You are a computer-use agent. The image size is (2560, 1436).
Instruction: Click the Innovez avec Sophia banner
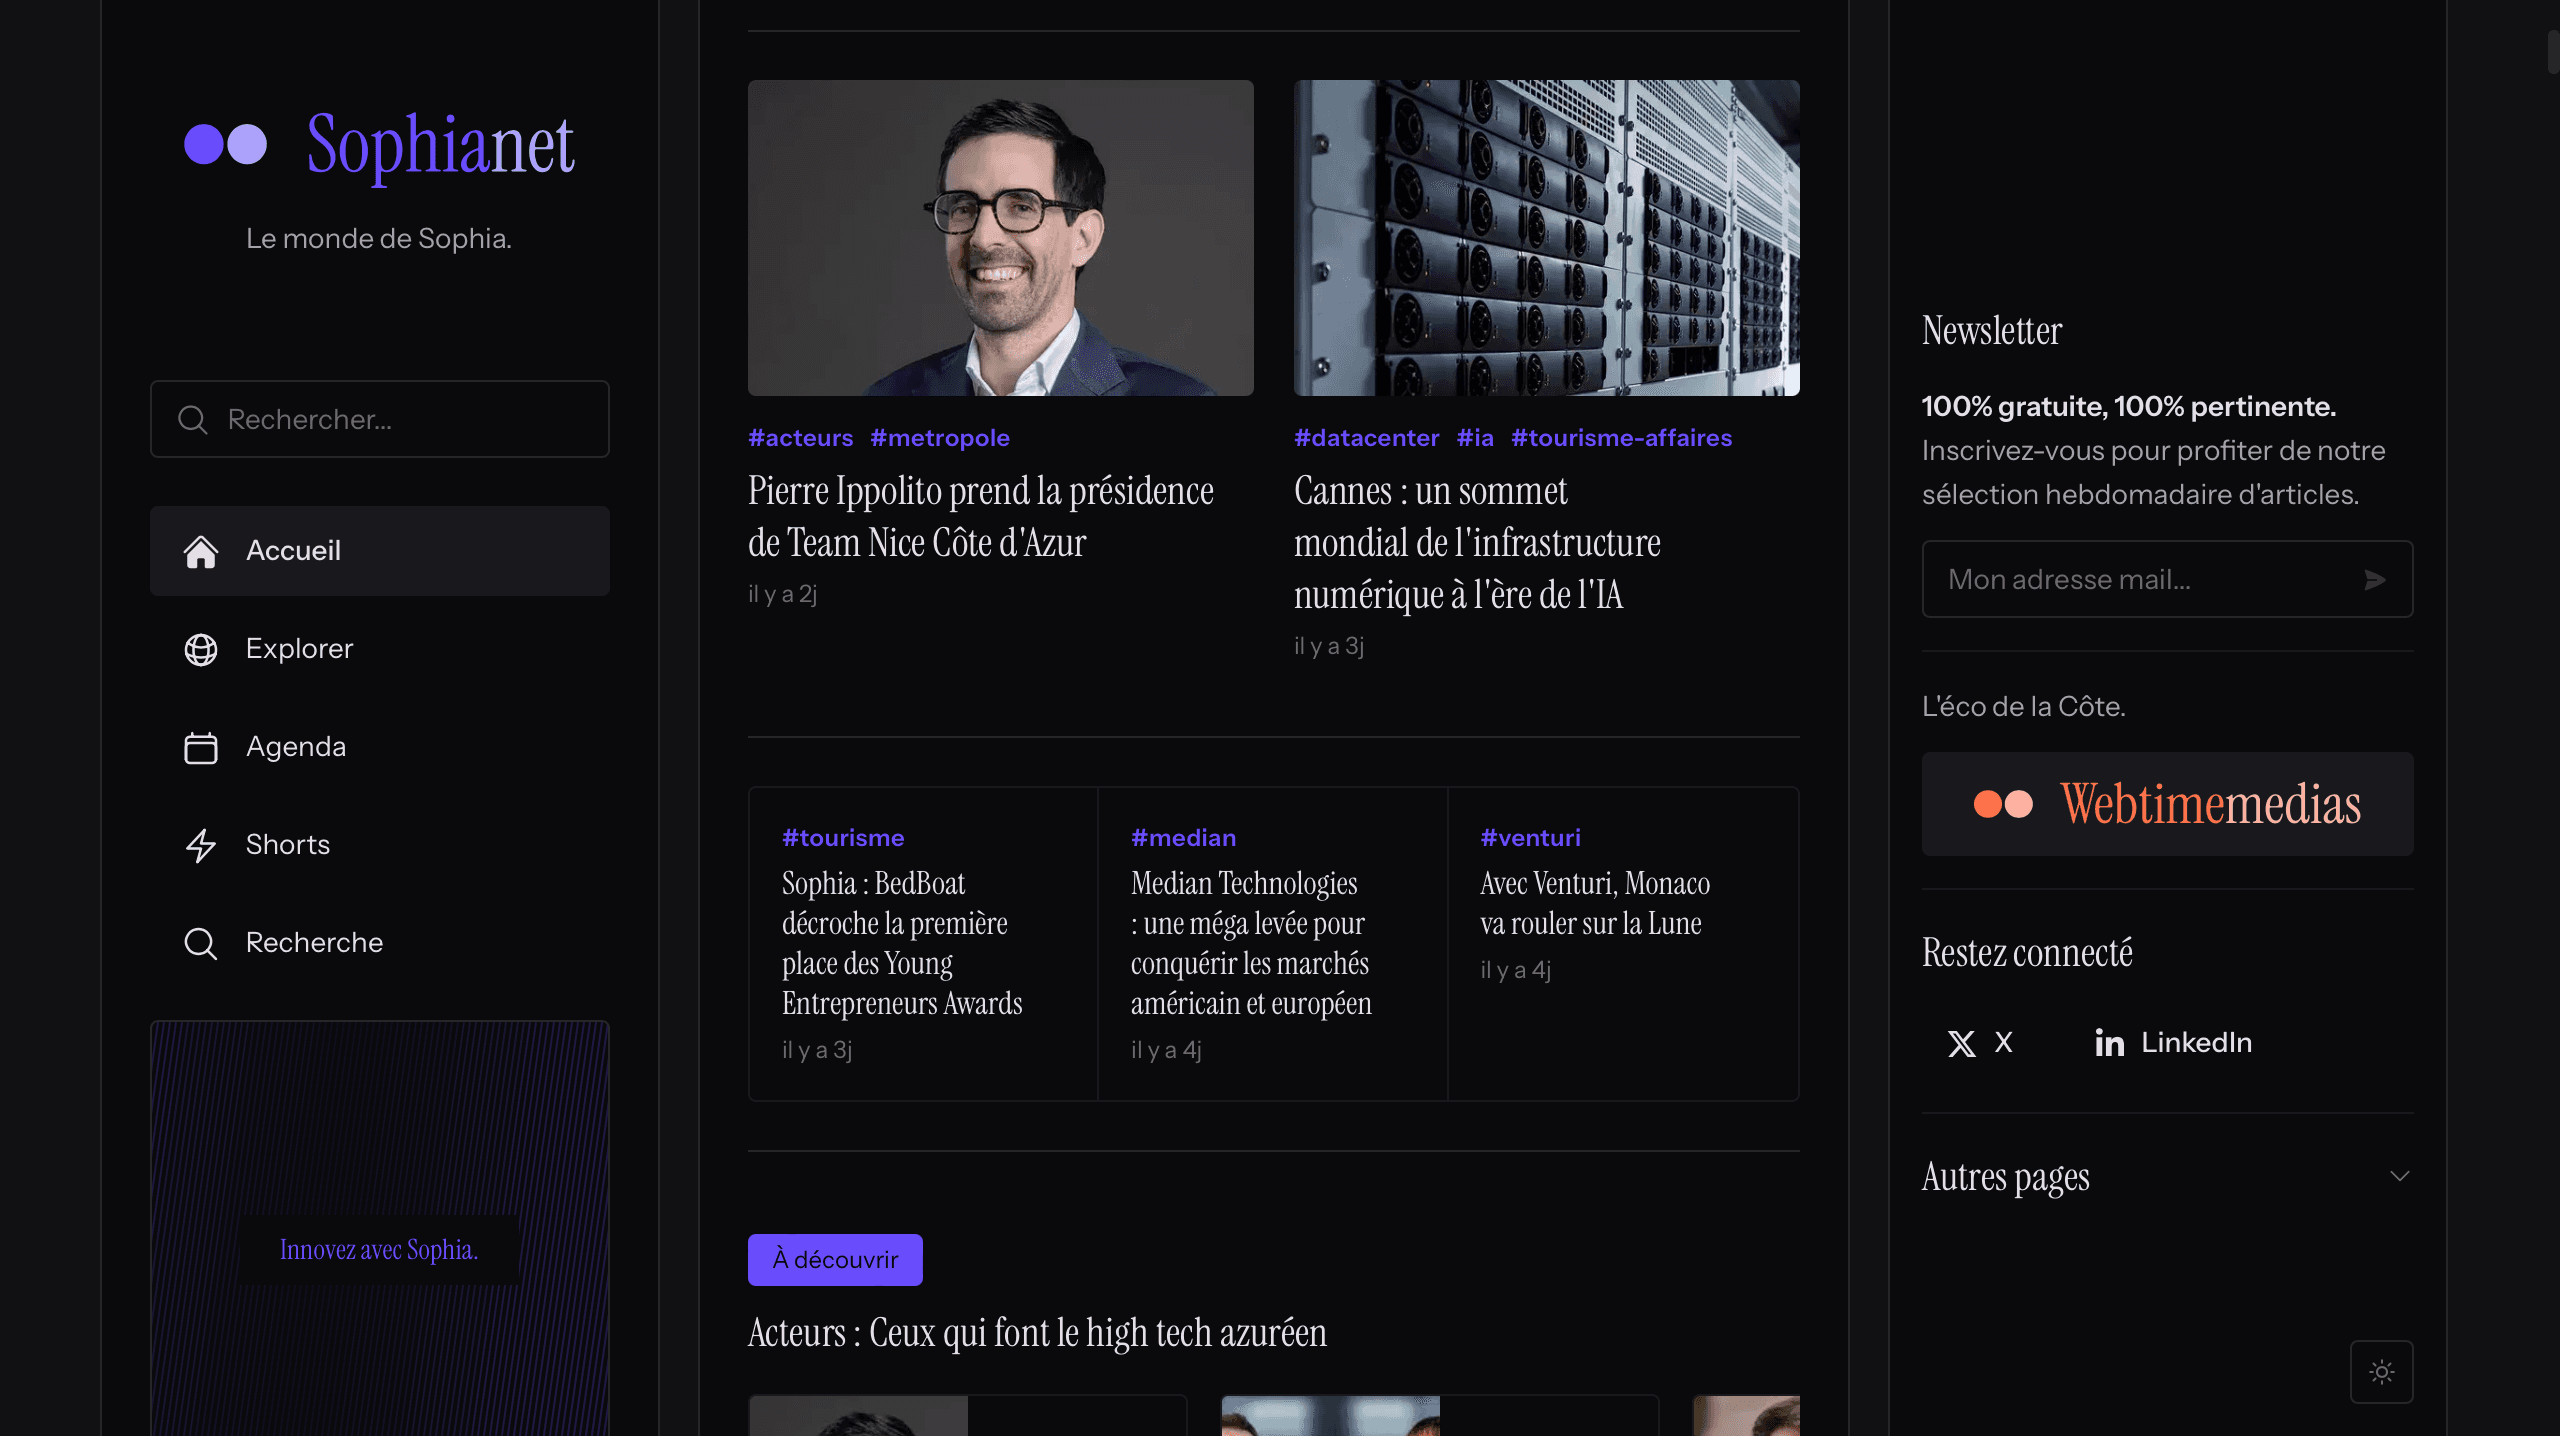pos(380,1229)
